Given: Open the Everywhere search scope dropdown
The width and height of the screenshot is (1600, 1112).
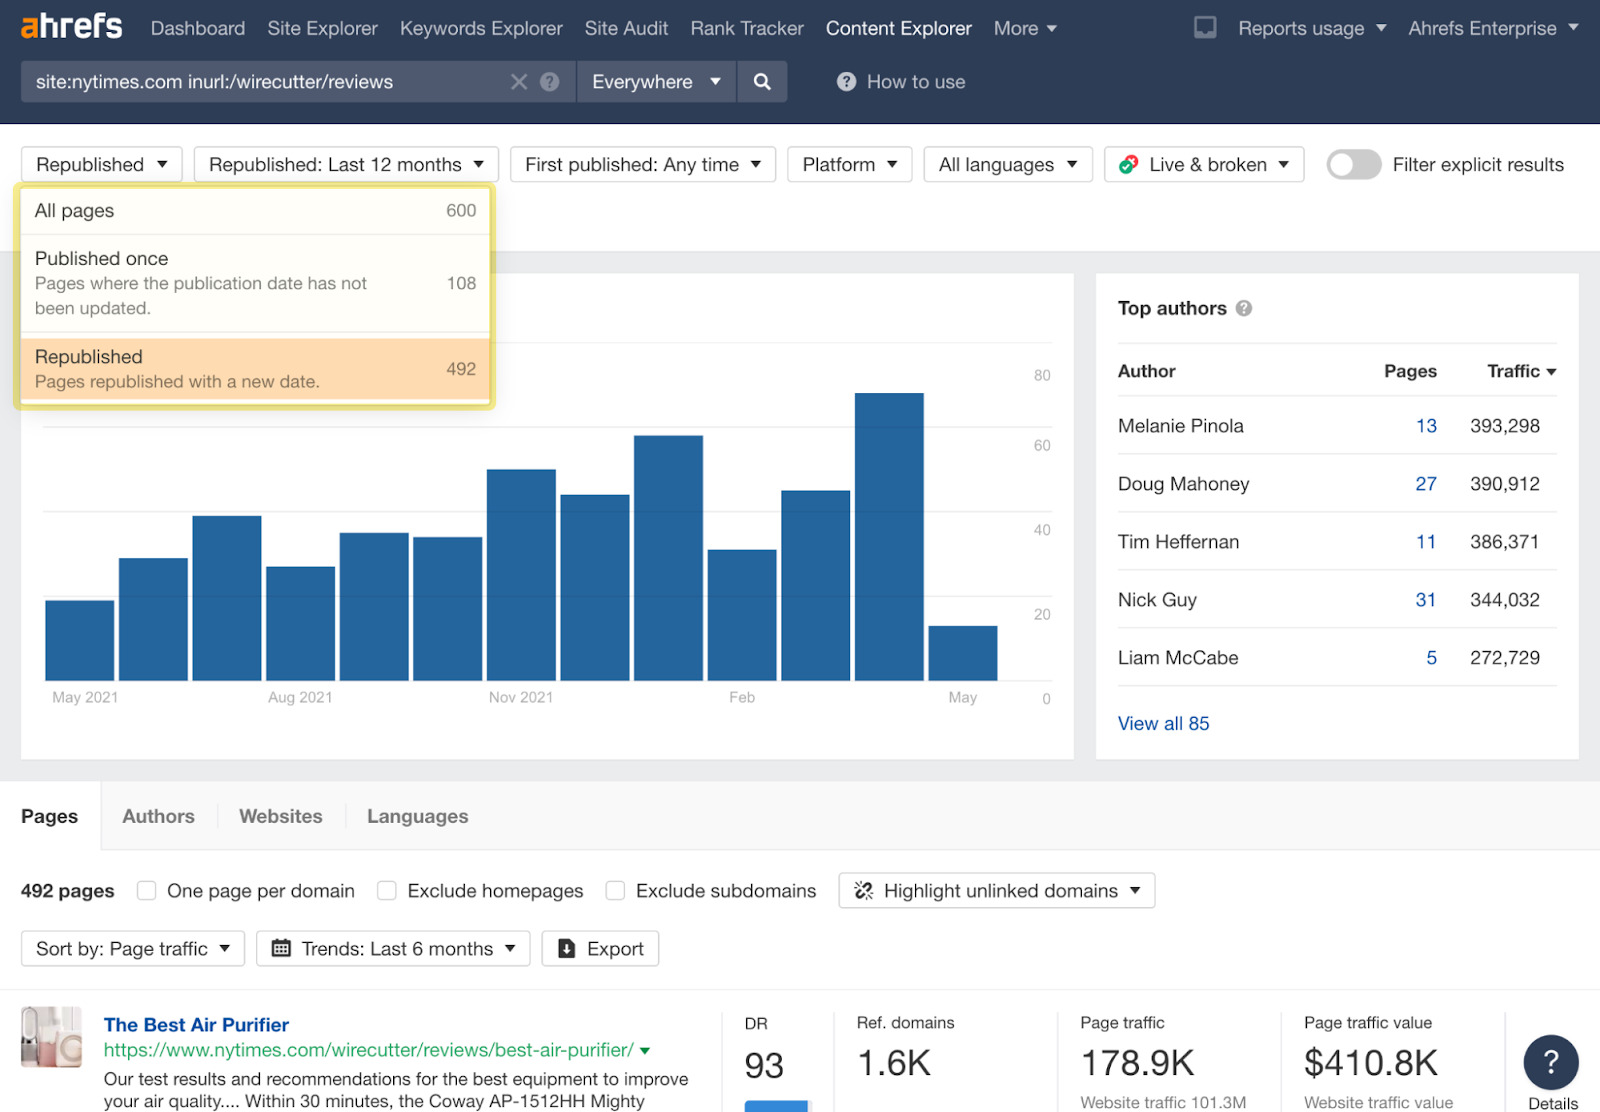Looking at the screenshot, I should click(x=655, y=81).
